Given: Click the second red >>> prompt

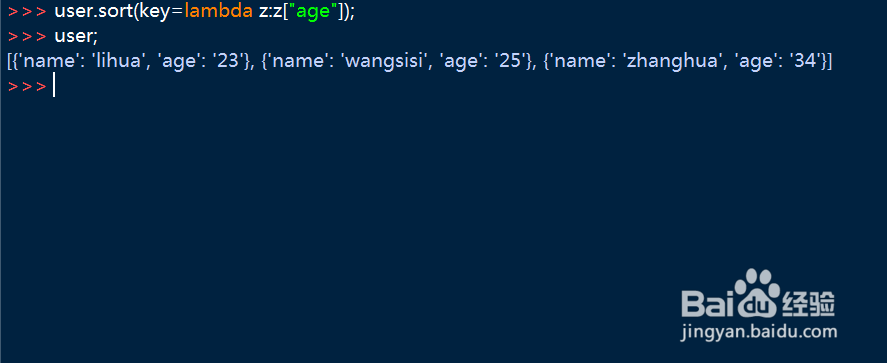Looking at the screenshot, I should pos(27,36).
